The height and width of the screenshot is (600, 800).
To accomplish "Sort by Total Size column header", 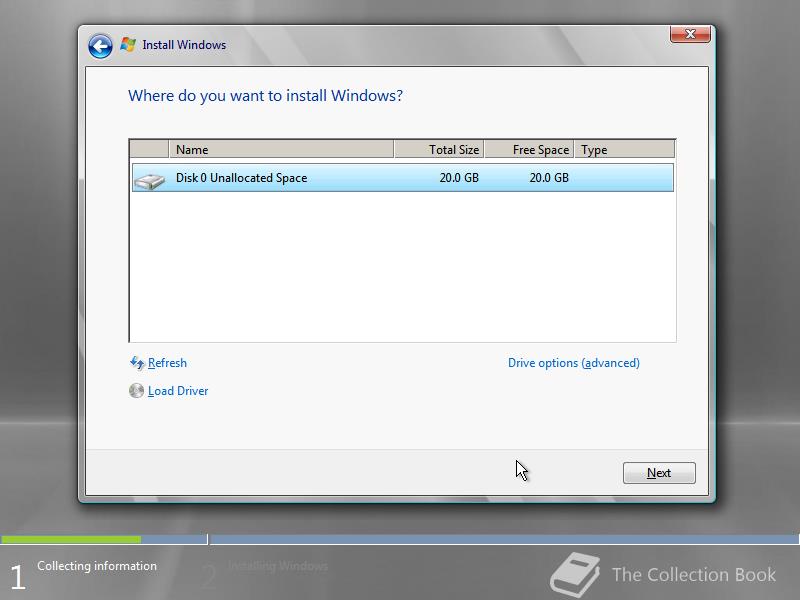I will coord(439,149).
